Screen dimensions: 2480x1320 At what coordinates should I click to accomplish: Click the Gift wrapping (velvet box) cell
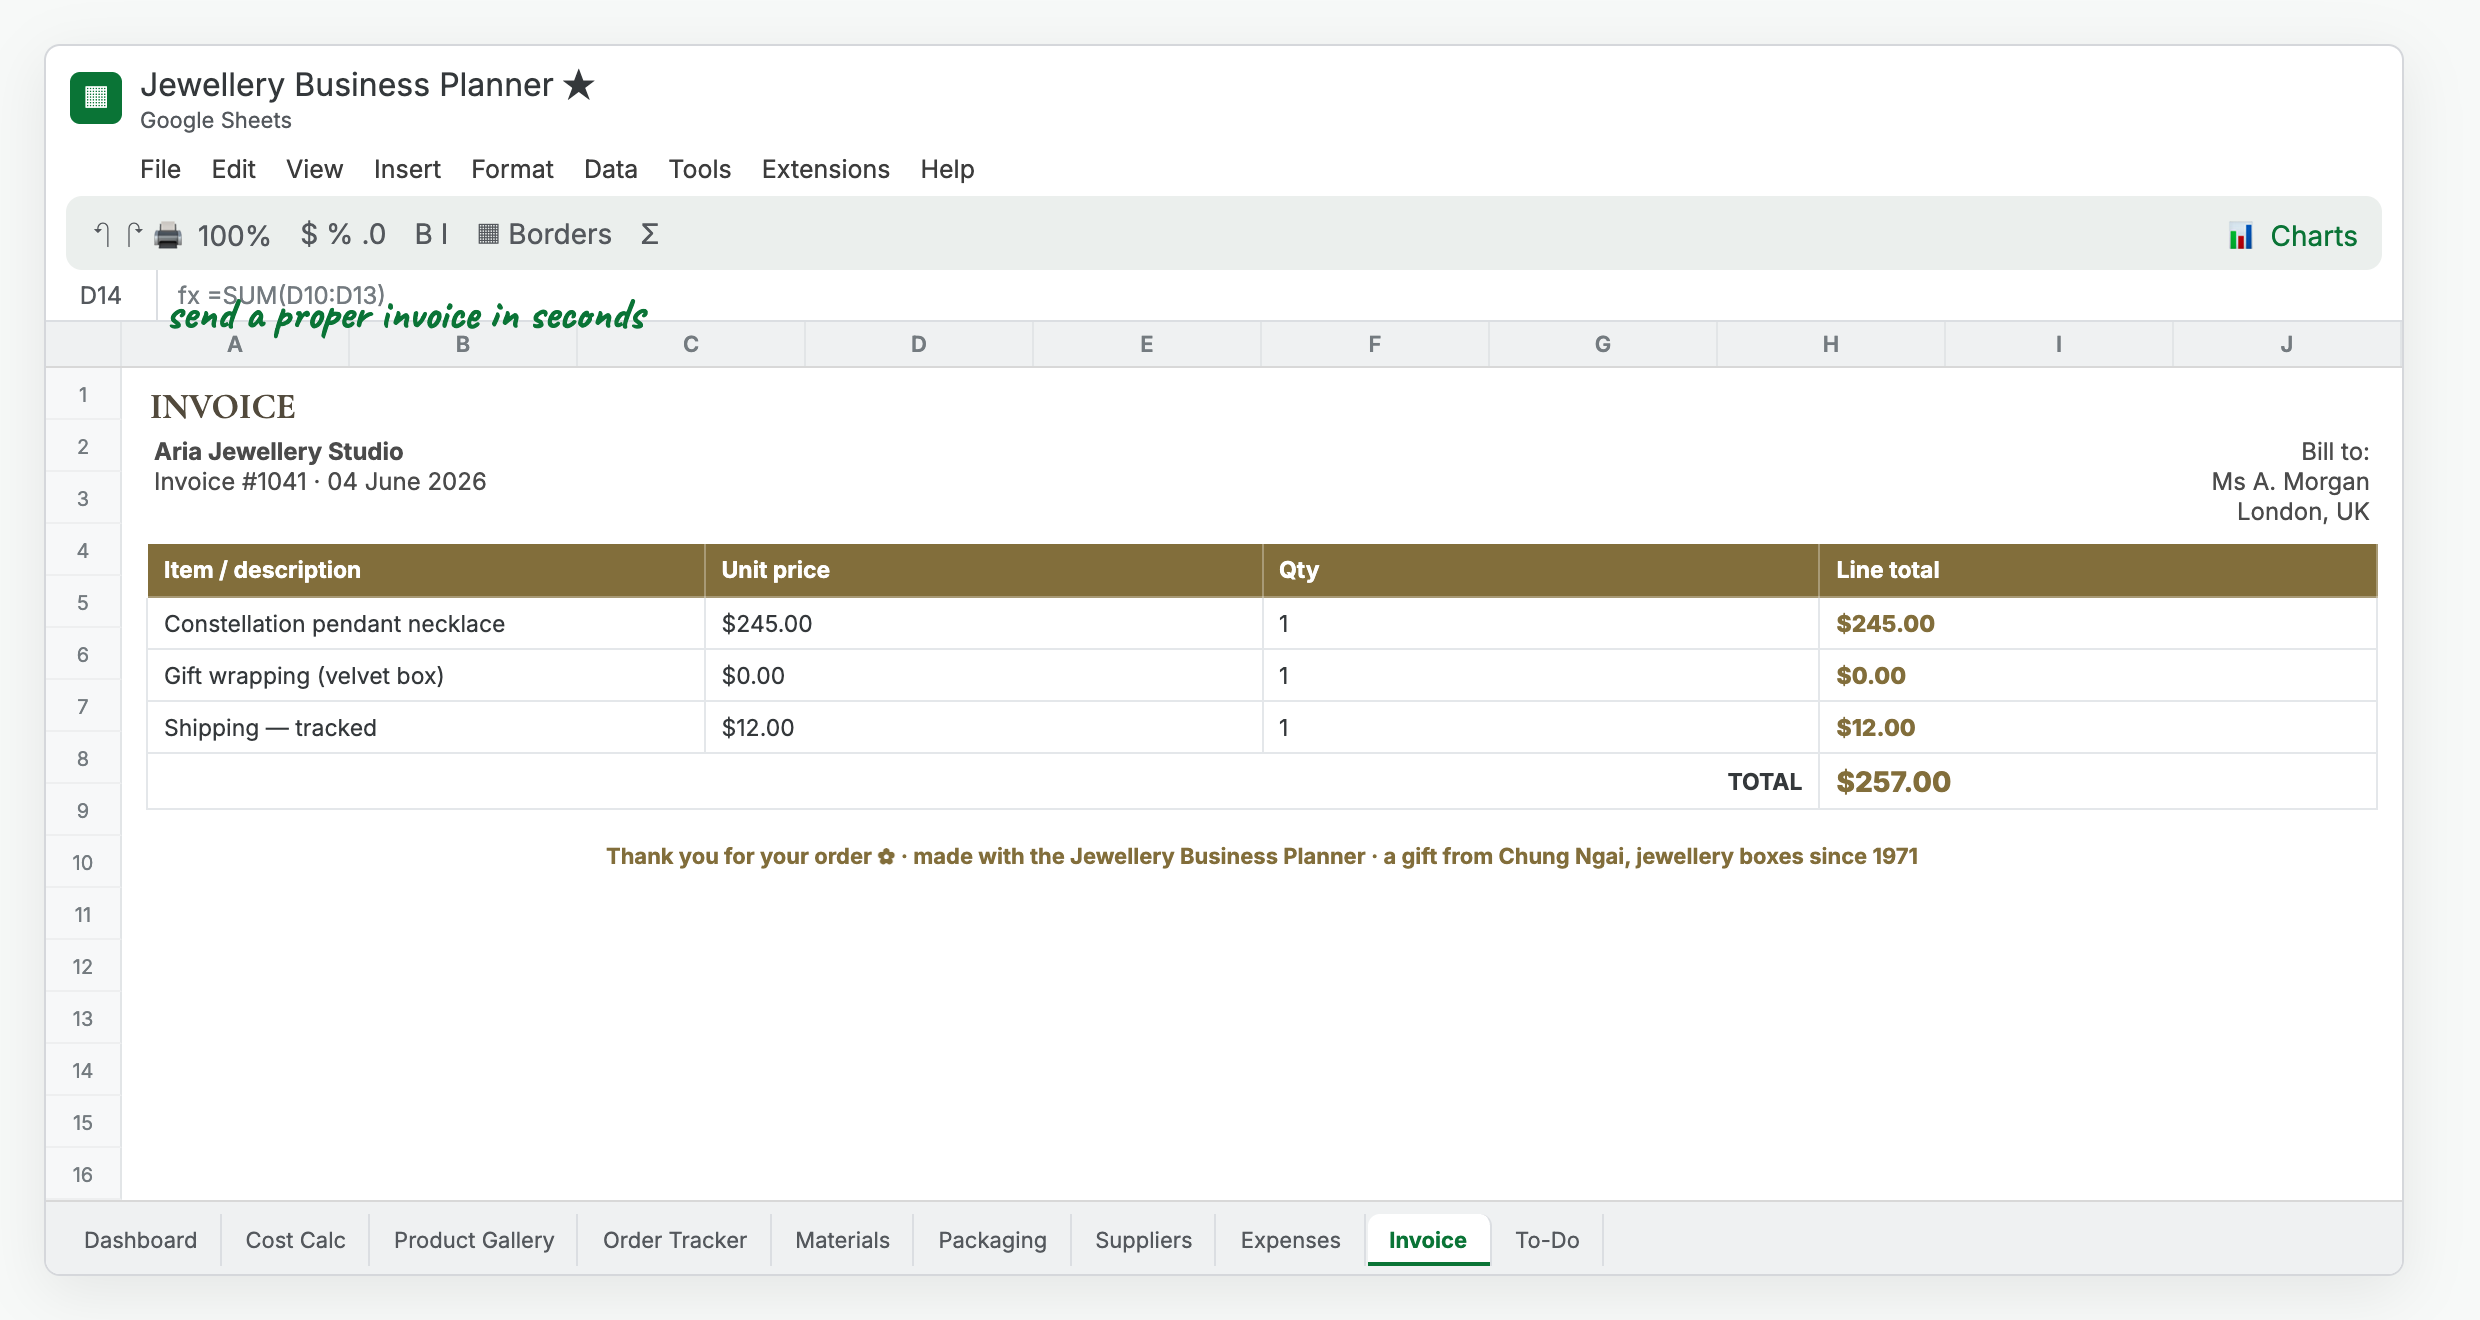[x=426, y=676]
